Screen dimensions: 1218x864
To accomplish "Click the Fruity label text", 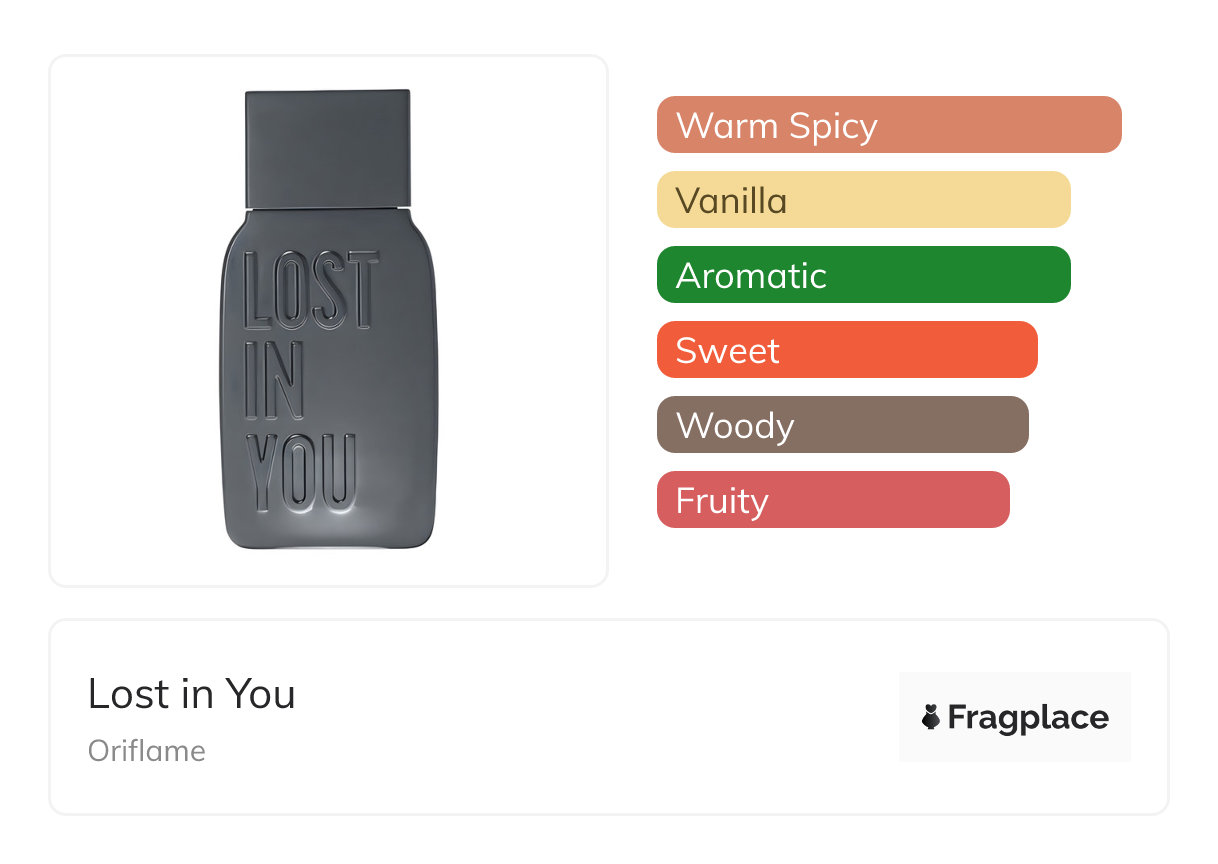I will 721,501.
